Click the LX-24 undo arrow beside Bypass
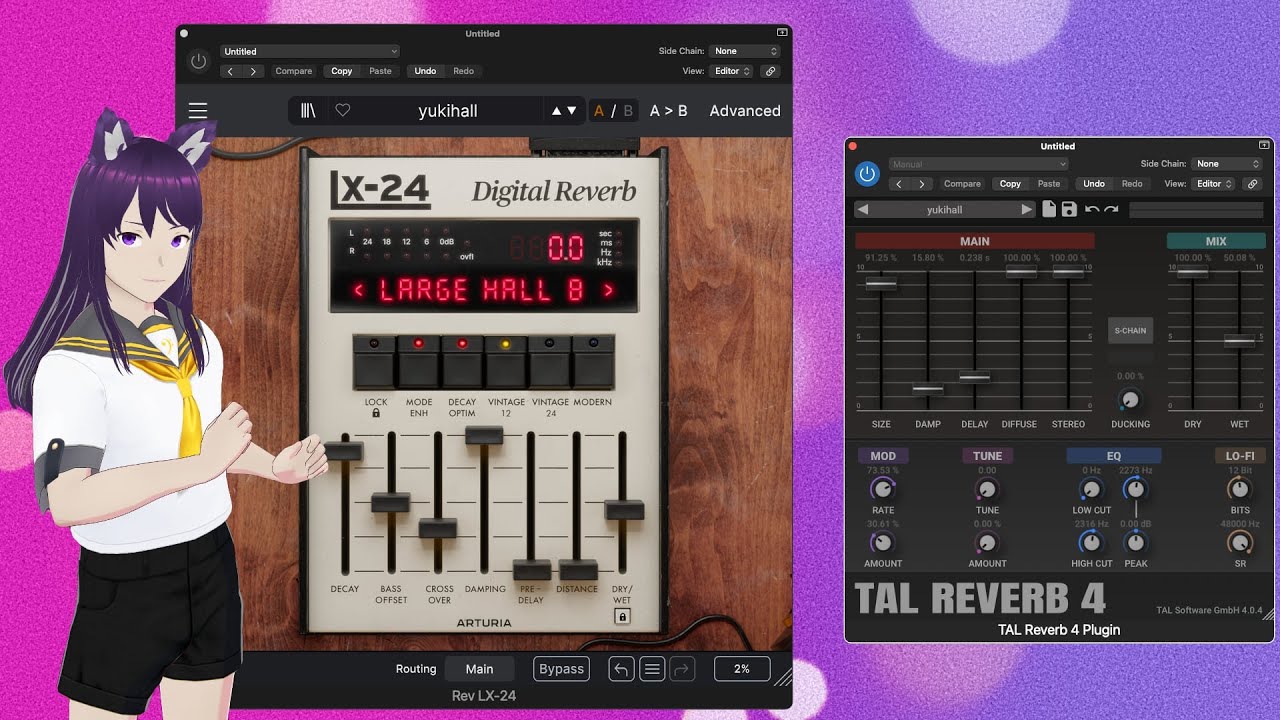 pyautogui.click(x=621, y=669)
